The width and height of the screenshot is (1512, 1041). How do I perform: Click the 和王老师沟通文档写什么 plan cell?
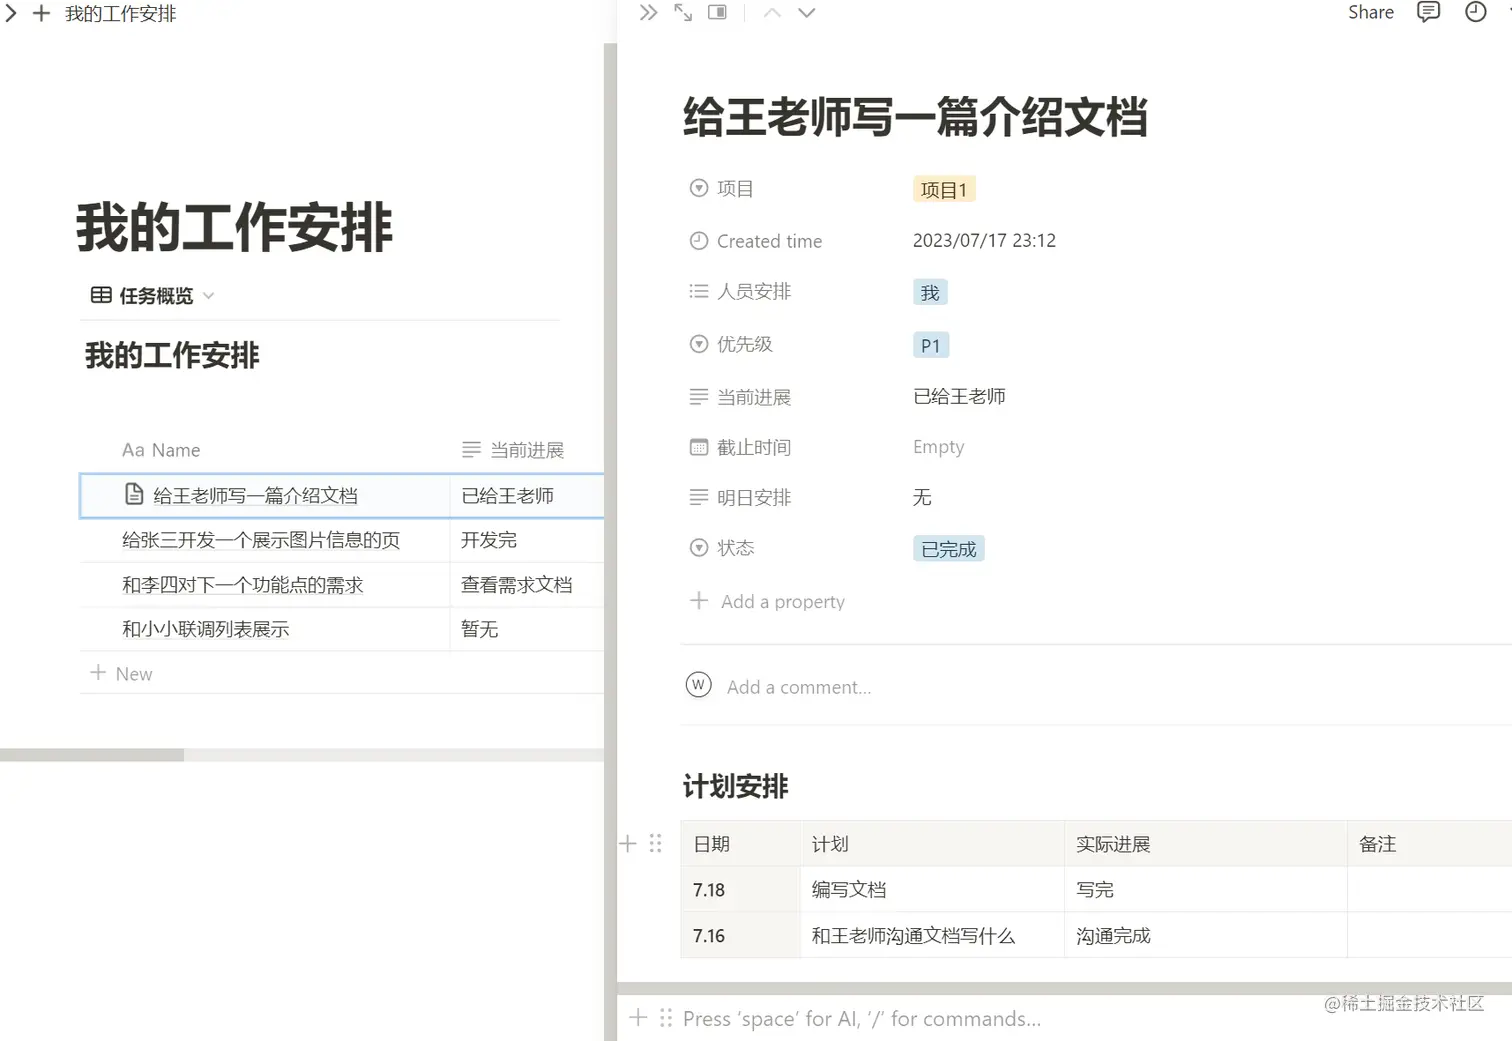point(933,936)
